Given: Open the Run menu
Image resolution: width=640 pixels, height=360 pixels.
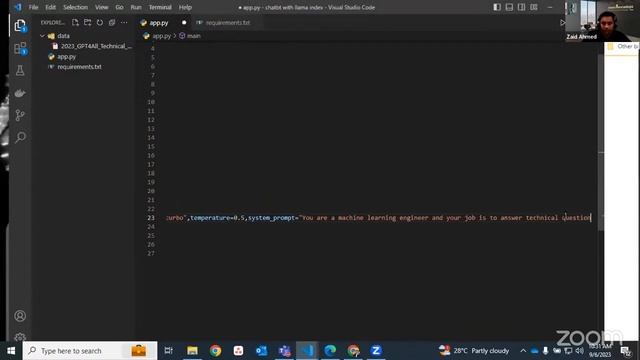Looking at the screenshot, I should [x=136, y=7].
